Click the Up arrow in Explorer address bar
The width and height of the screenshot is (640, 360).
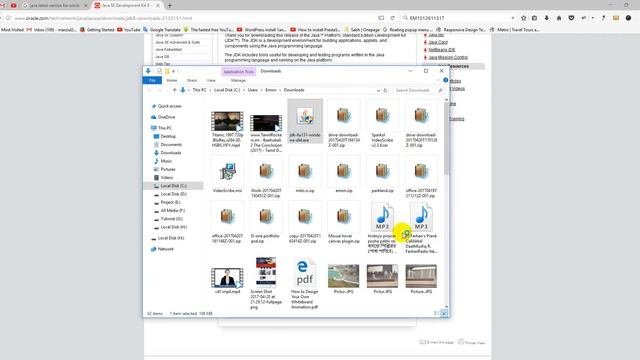174,90
